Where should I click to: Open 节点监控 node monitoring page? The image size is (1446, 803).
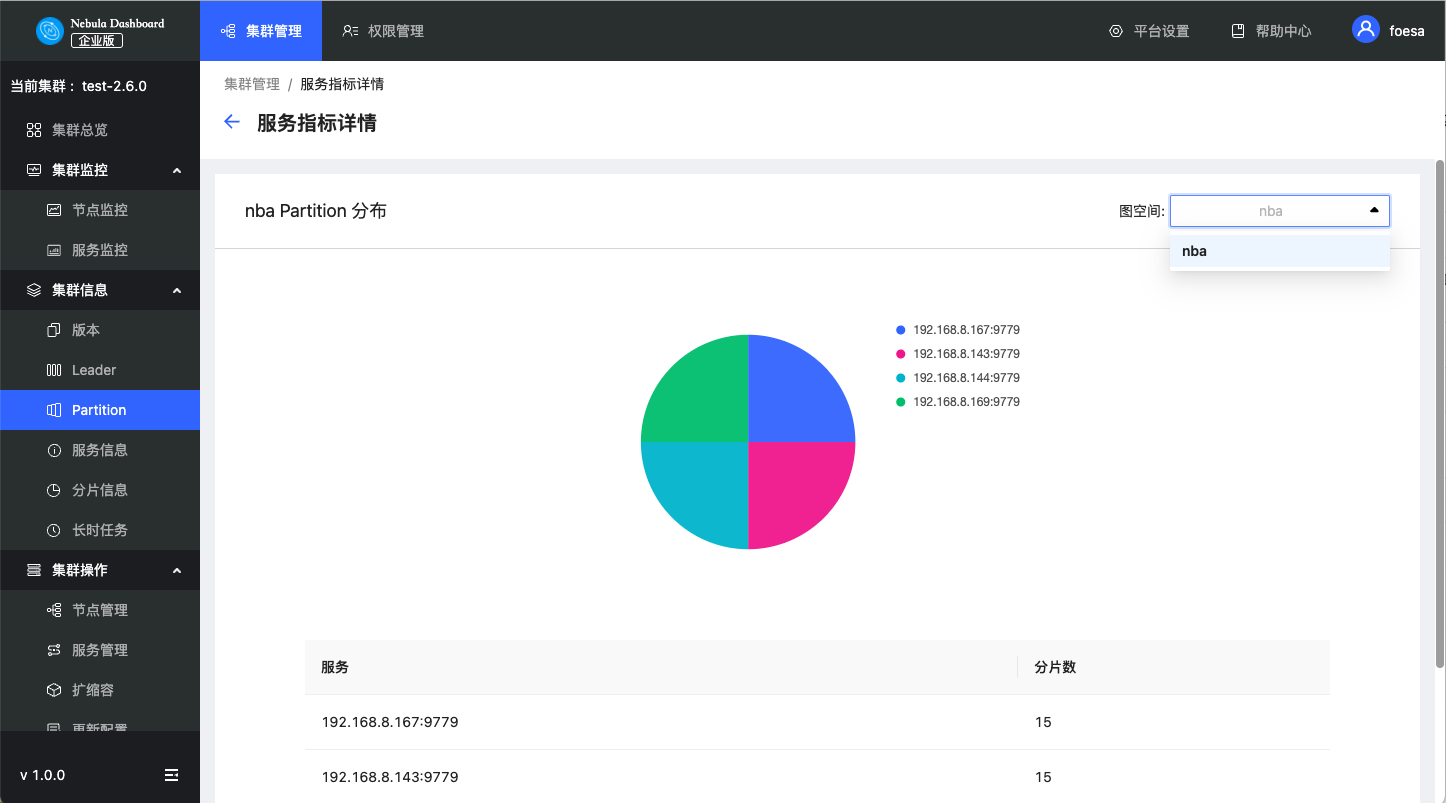(99, 210)
